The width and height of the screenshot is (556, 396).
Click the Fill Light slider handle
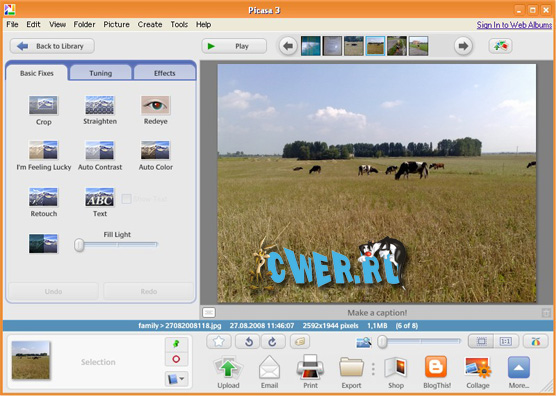79,245
